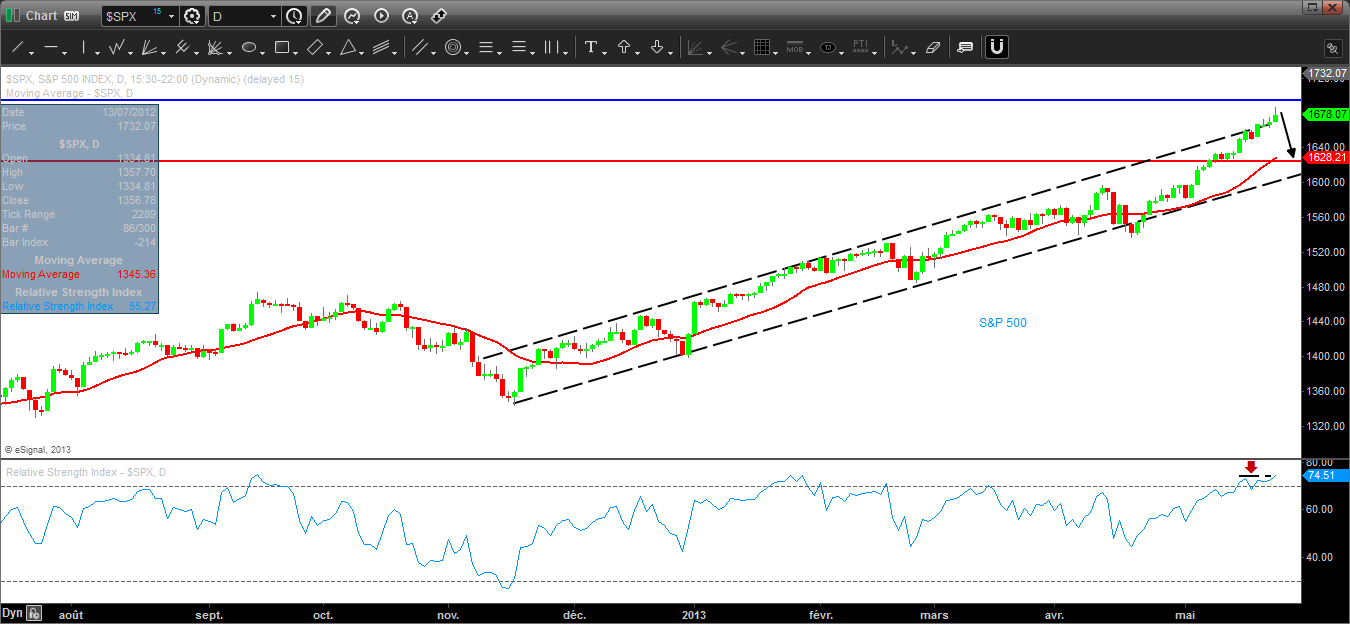The height and width of the screenshot is (624, 1350).
Task: Click the 'Tick Range 2289' data row
Action: 79,214
